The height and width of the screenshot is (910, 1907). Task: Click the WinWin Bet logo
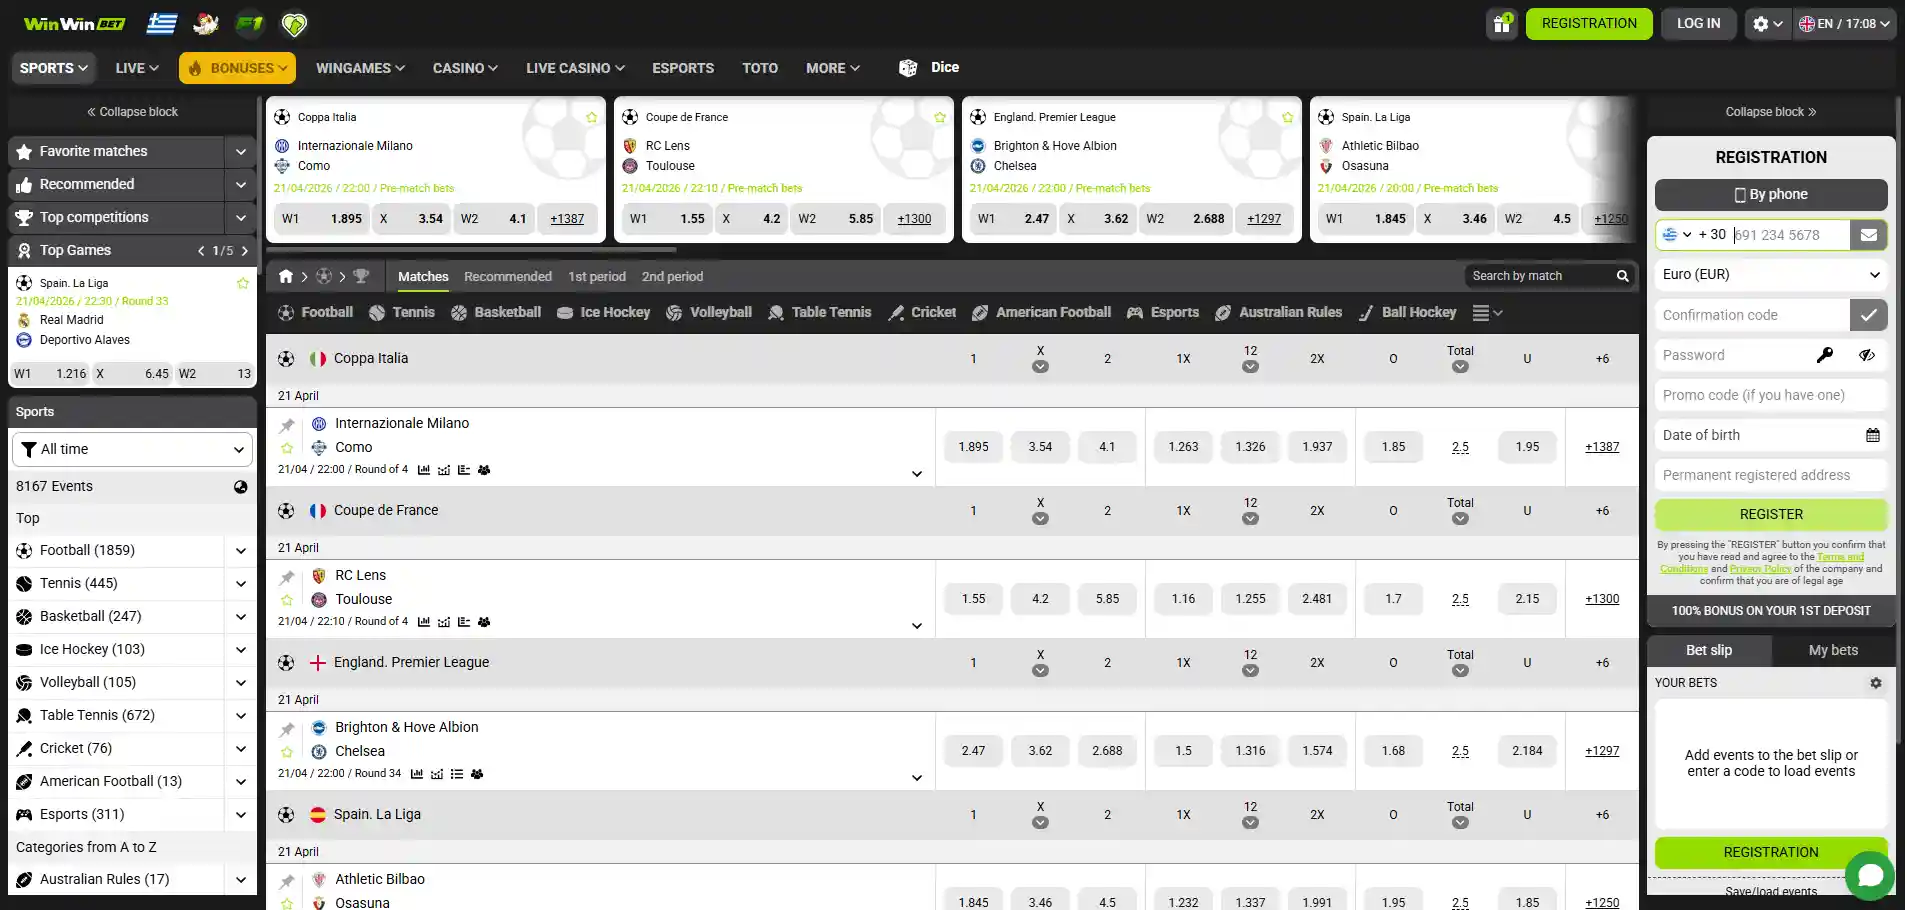pos(75,24)
